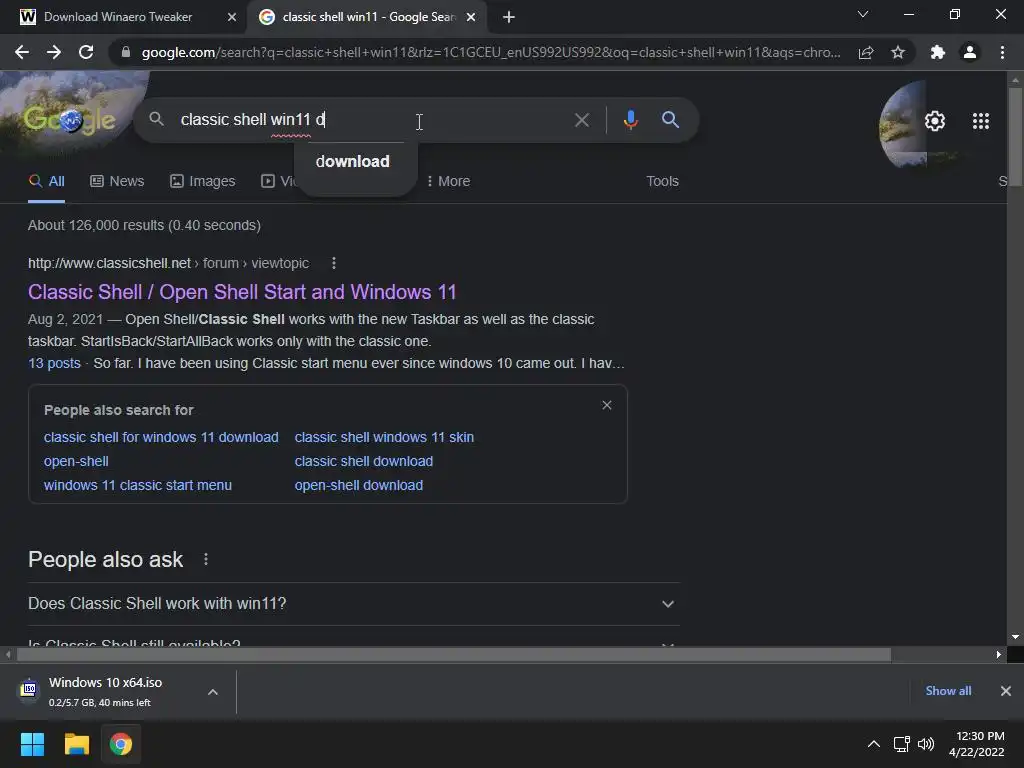This screenshot has height=768, width=1024.
Task: Open Google quick settings gear
Action: pos(935,121)
